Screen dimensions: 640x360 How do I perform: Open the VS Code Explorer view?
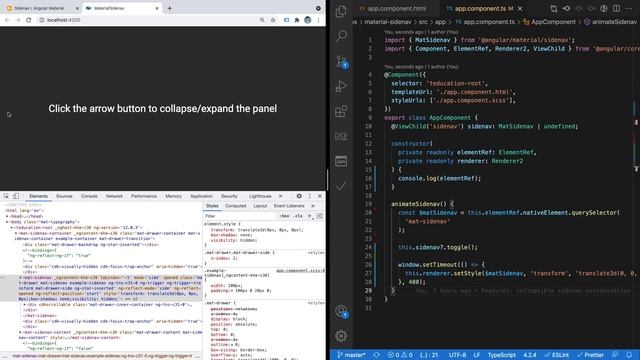click(x=341, y=11)
